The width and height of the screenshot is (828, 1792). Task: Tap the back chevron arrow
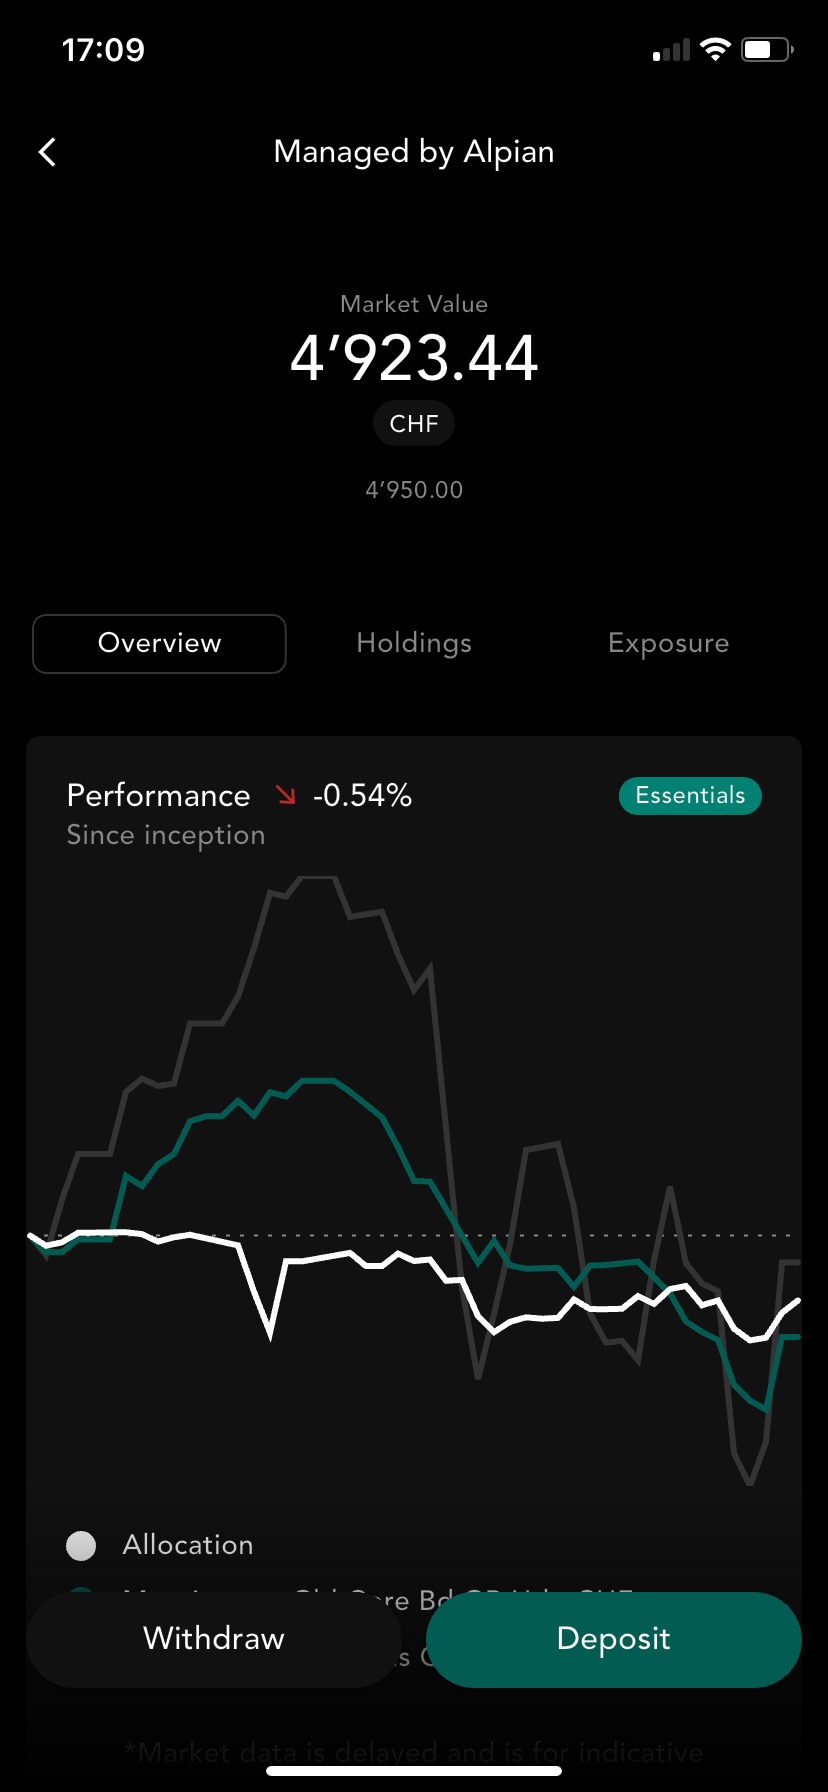(47, 152)
